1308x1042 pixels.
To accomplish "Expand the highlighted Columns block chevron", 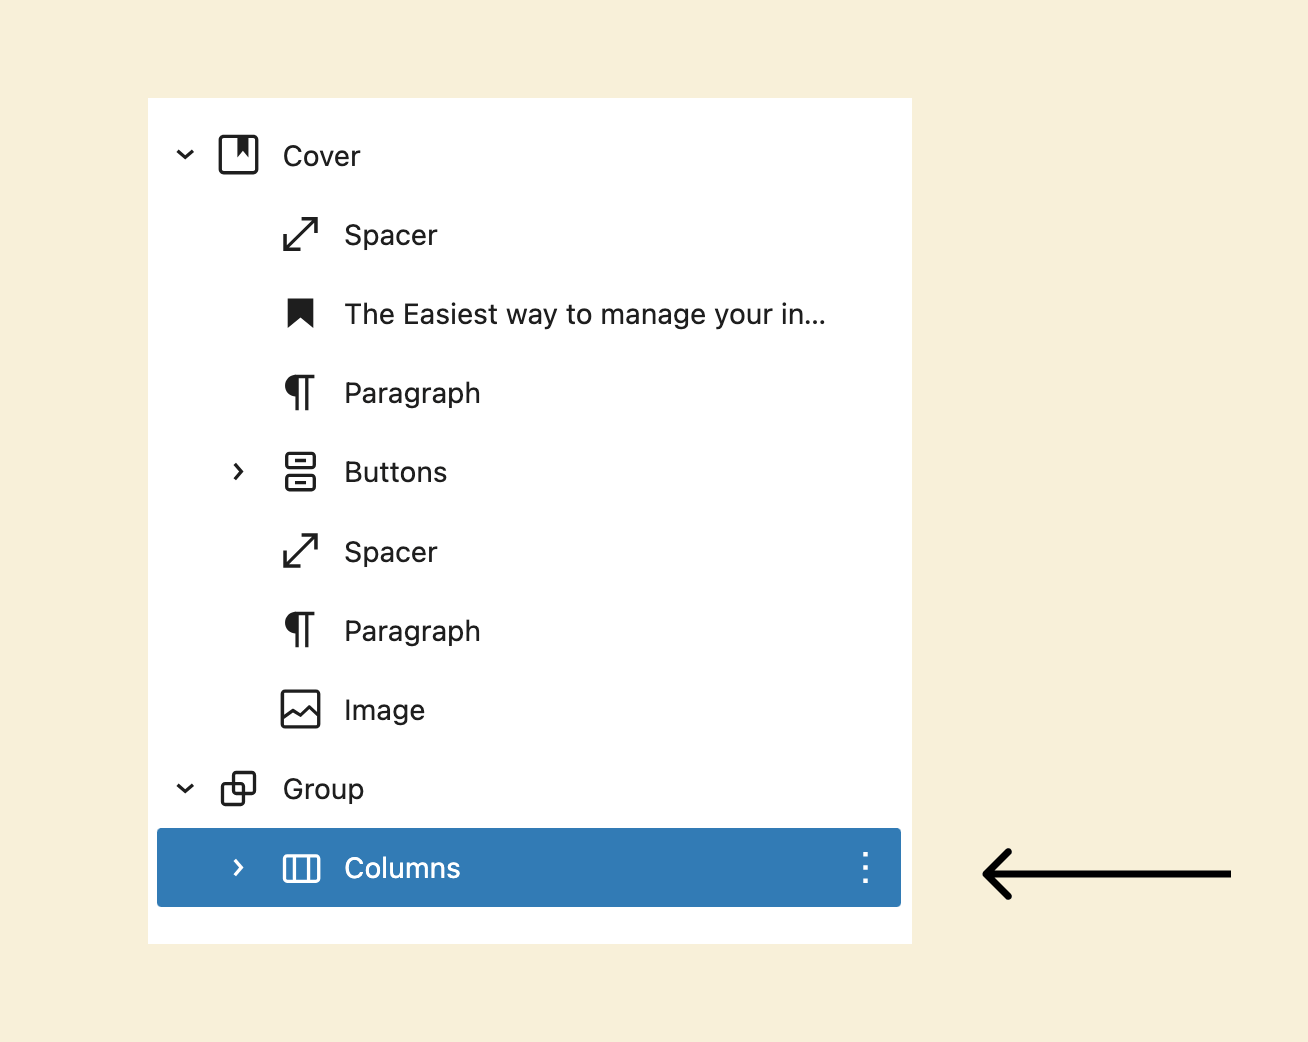I will (238, 867).
